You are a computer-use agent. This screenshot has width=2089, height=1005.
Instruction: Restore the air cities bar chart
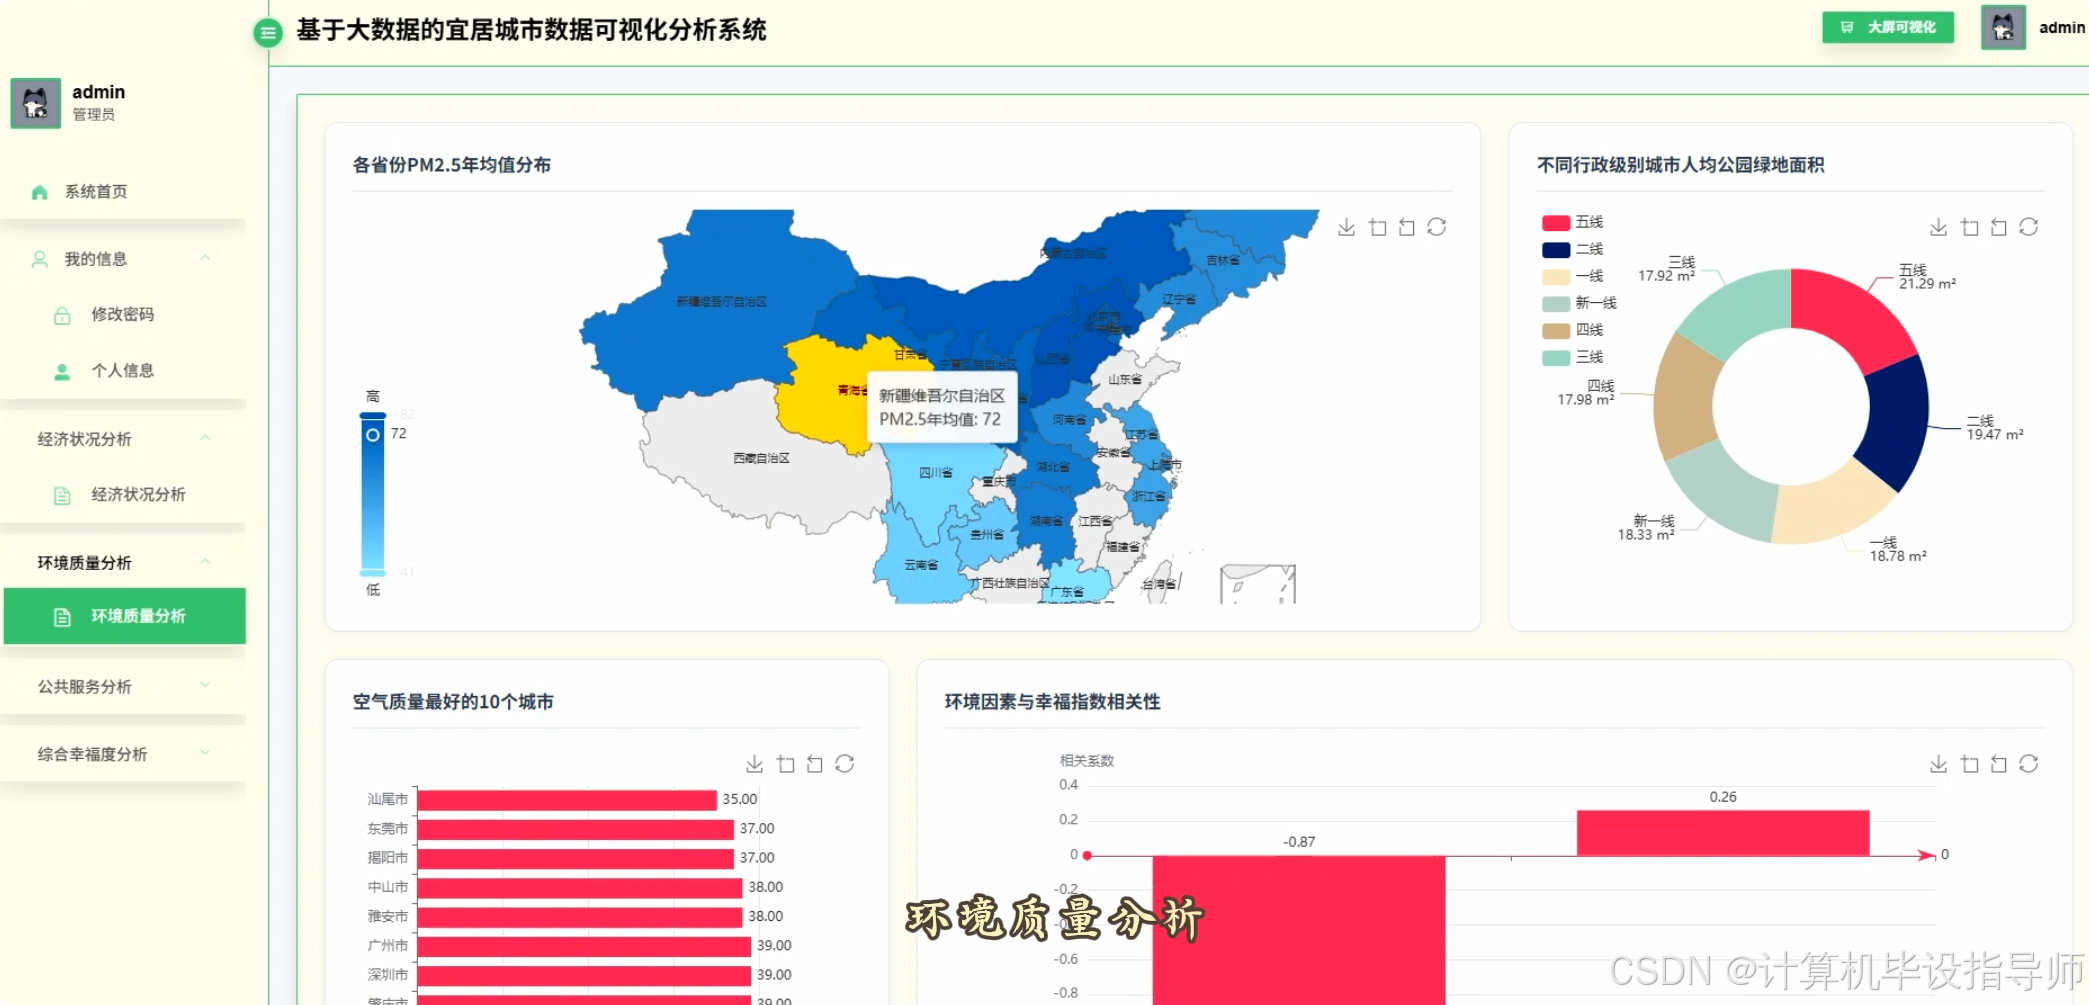(845, 764)
